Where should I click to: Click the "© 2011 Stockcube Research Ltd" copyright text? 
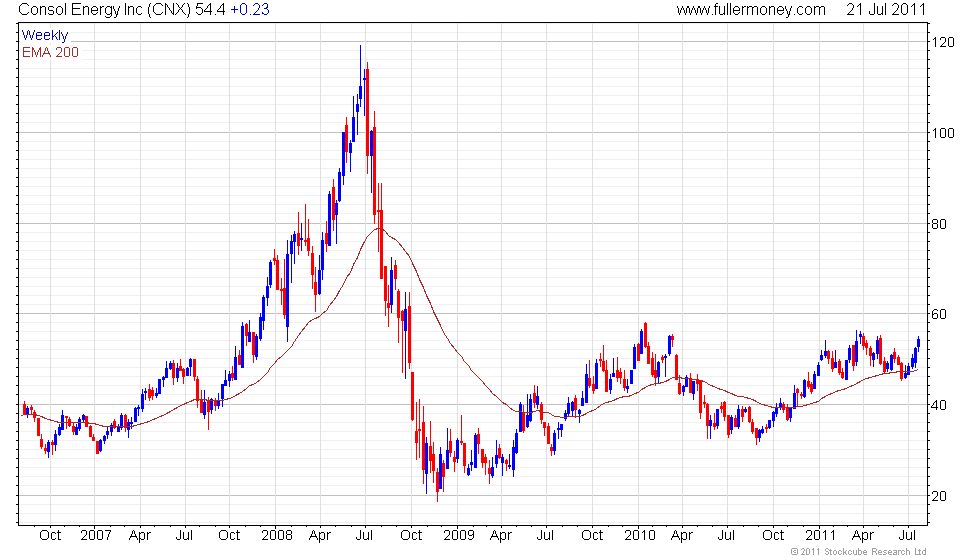858,552
